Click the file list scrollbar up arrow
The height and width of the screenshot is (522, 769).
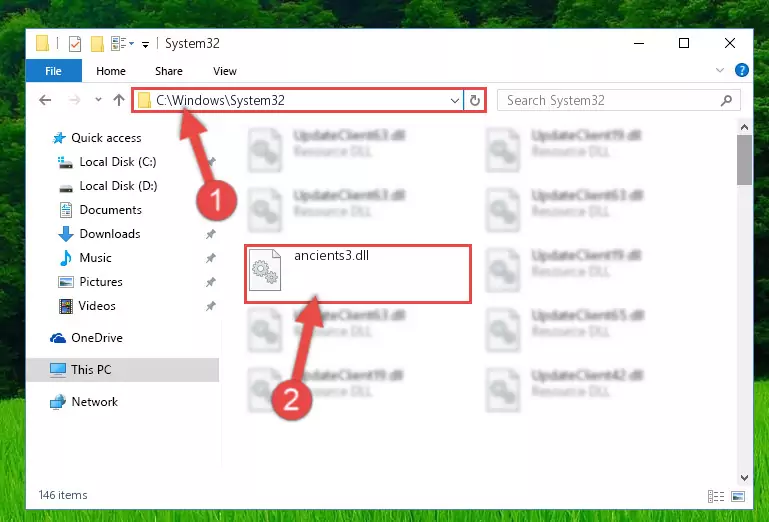[744, 127]
